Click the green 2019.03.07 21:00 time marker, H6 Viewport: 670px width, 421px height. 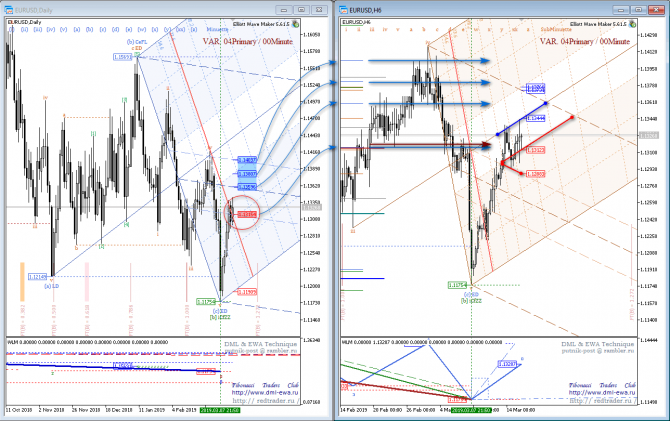(x=472, y=410)
